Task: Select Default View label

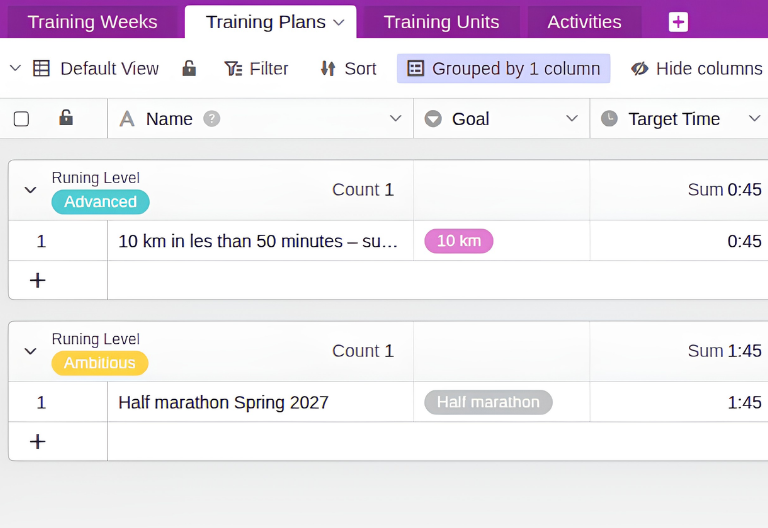Action: click(x=110, y=69)
